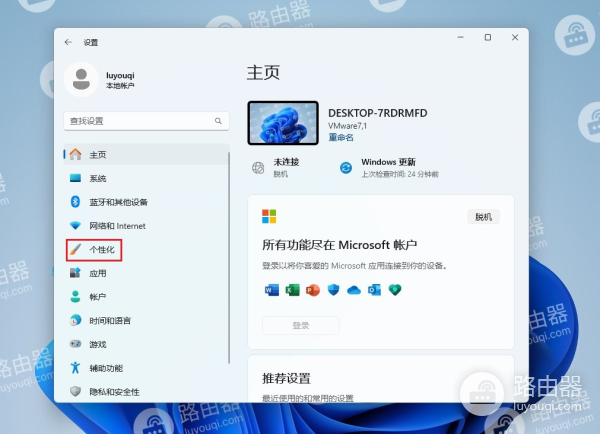
Task: Go to 蓝牙和其他设备 menu text
Action: pos(118,202)
